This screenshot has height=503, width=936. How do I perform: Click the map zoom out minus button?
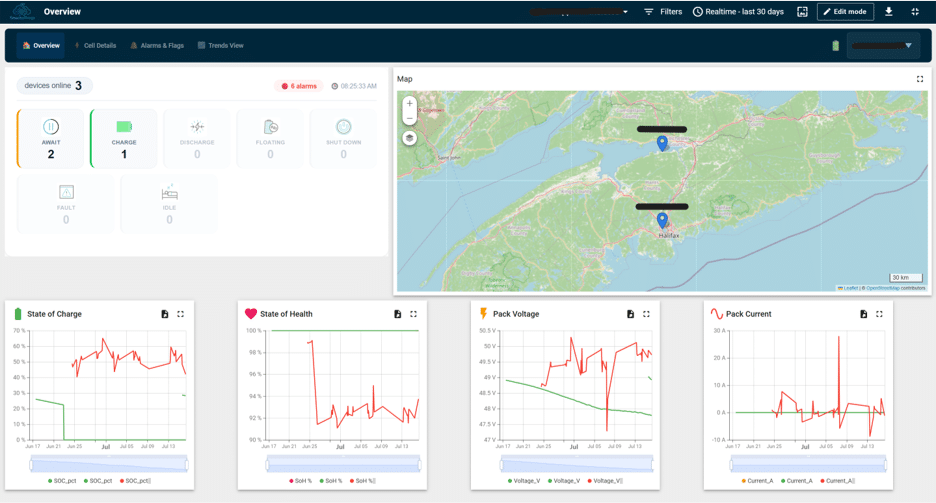coord(410,119)
